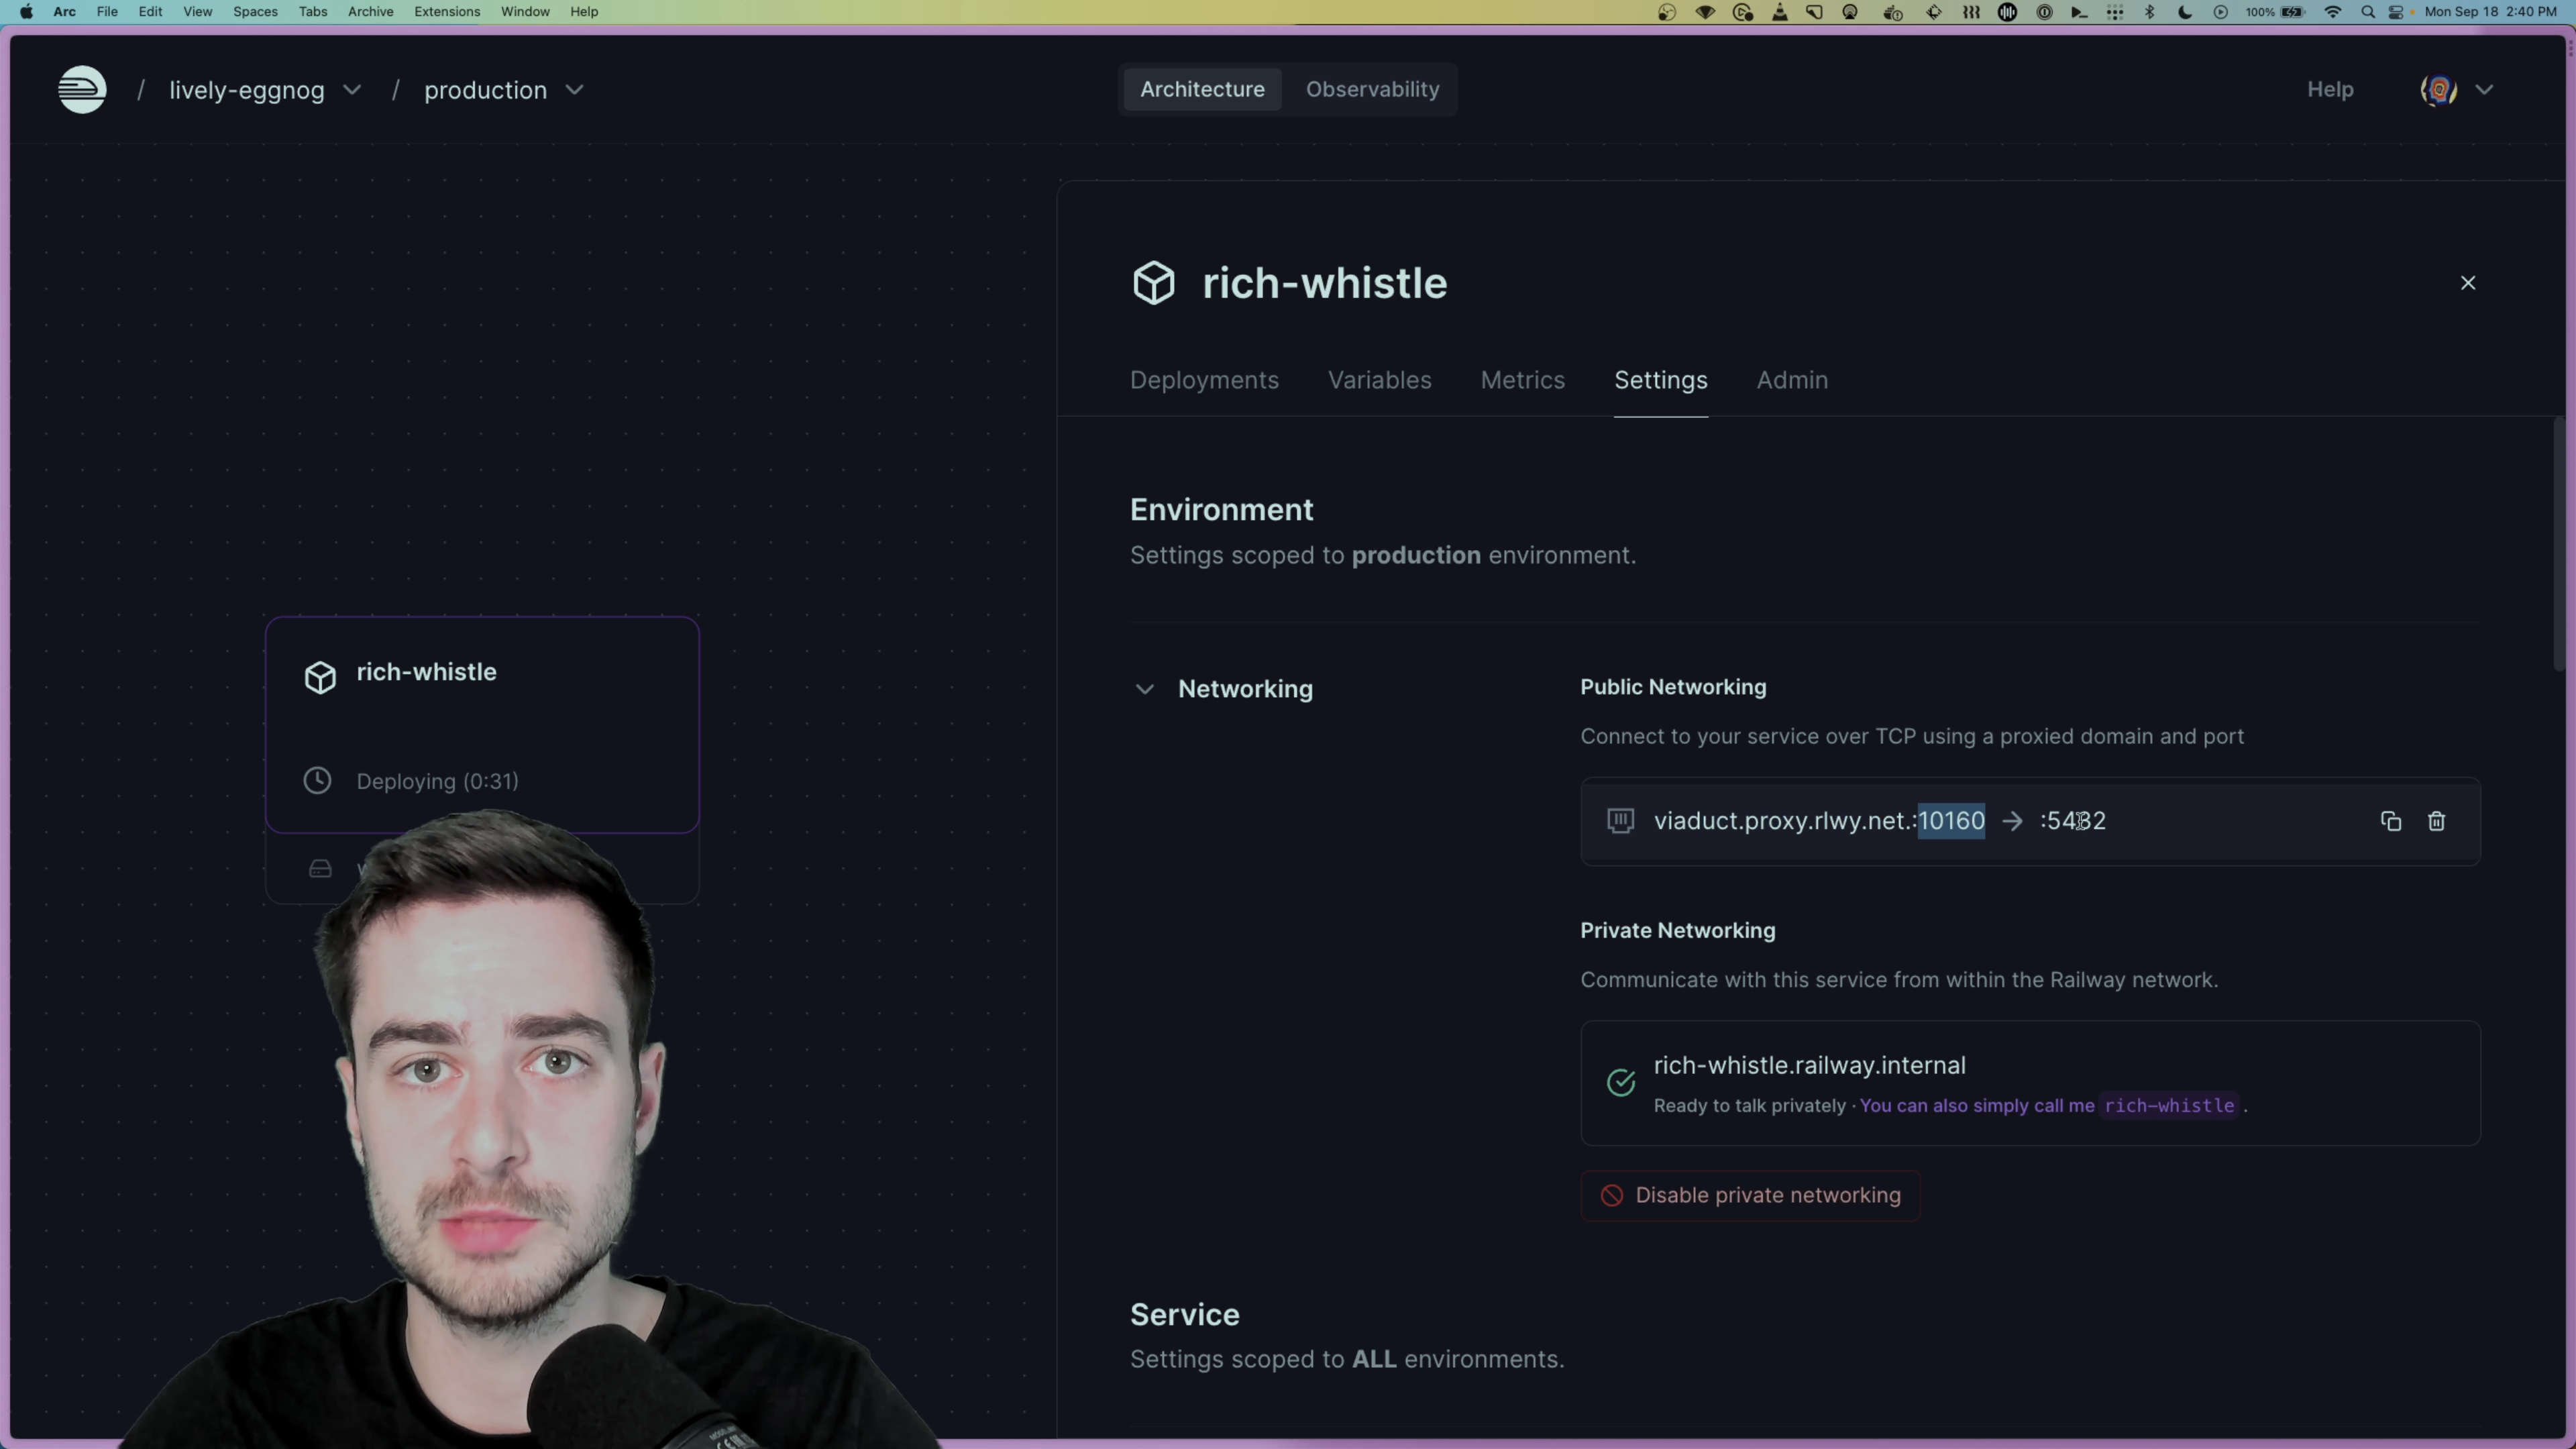2576x1449 pixels.
Task: Switch to the Variables tab
Action: click(x=1379, y=380)
